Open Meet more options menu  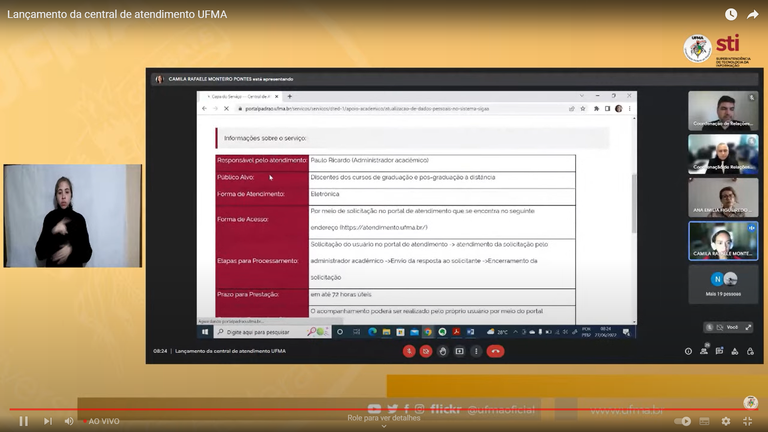(476, 351)
